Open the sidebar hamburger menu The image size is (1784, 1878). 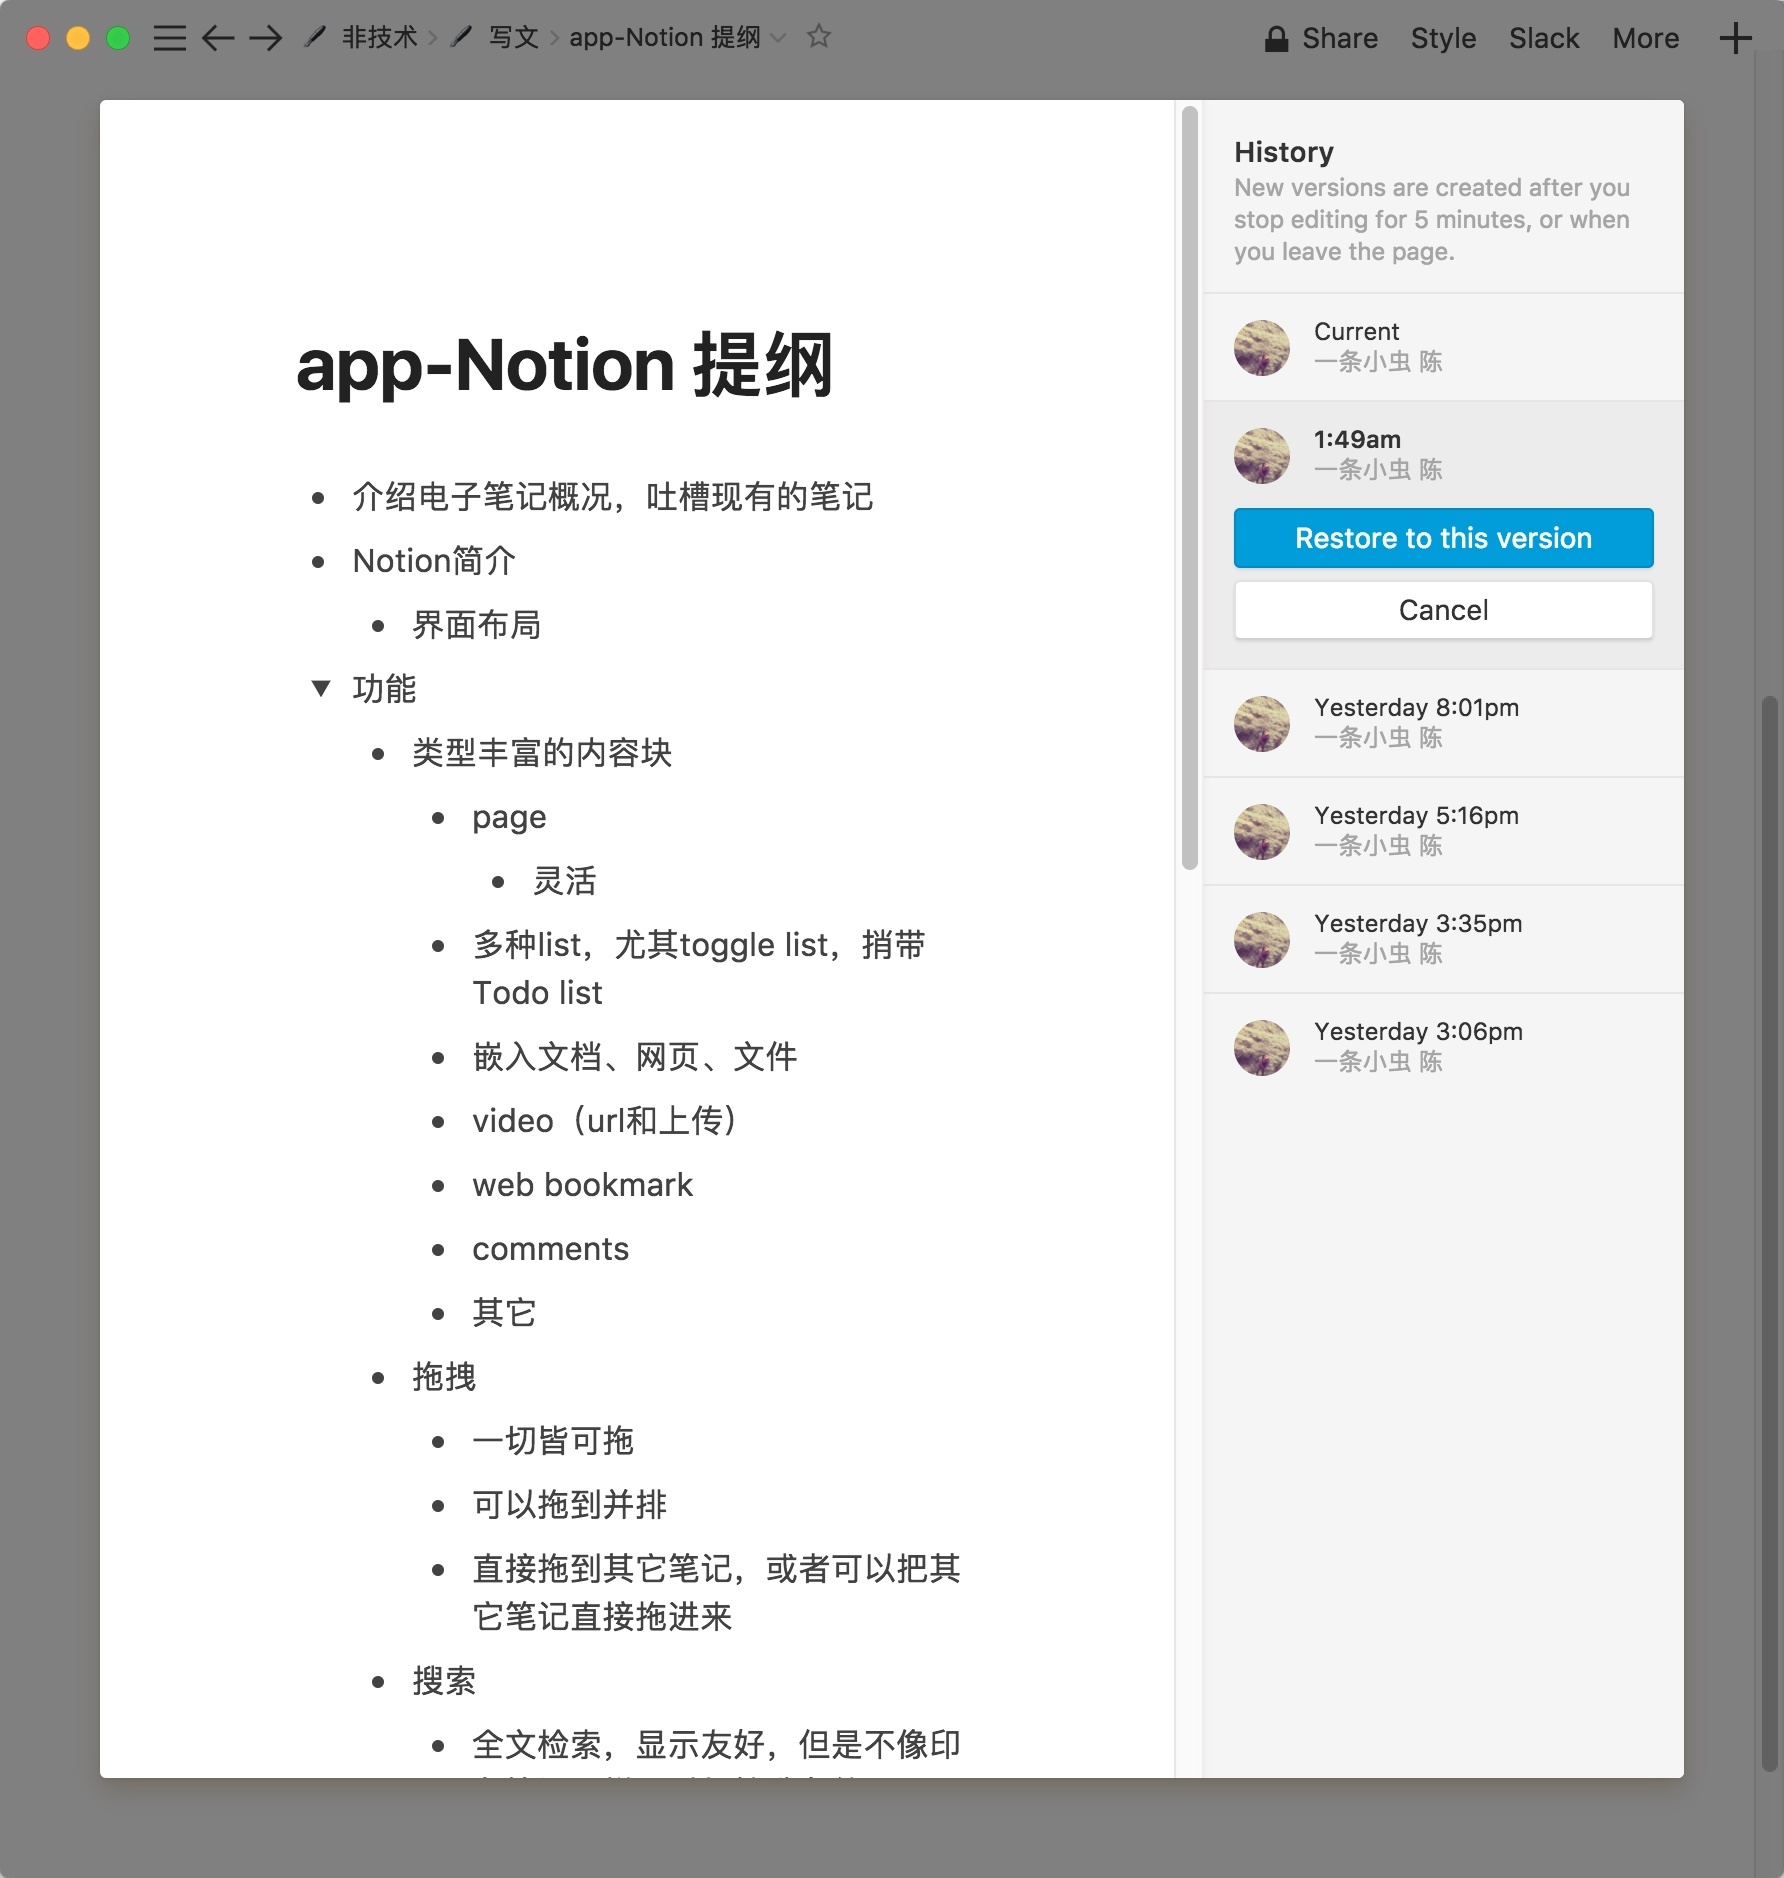click(169, 38)
